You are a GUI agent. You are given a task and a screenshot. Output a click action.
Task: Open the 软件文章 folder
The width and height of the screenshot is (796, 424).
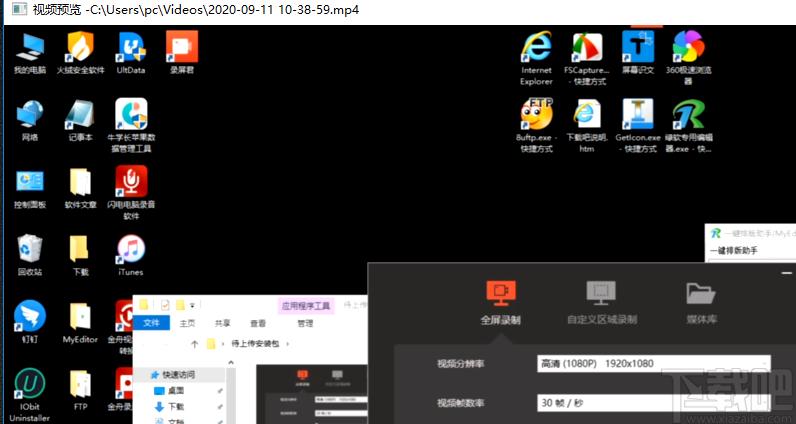[80, 188]
